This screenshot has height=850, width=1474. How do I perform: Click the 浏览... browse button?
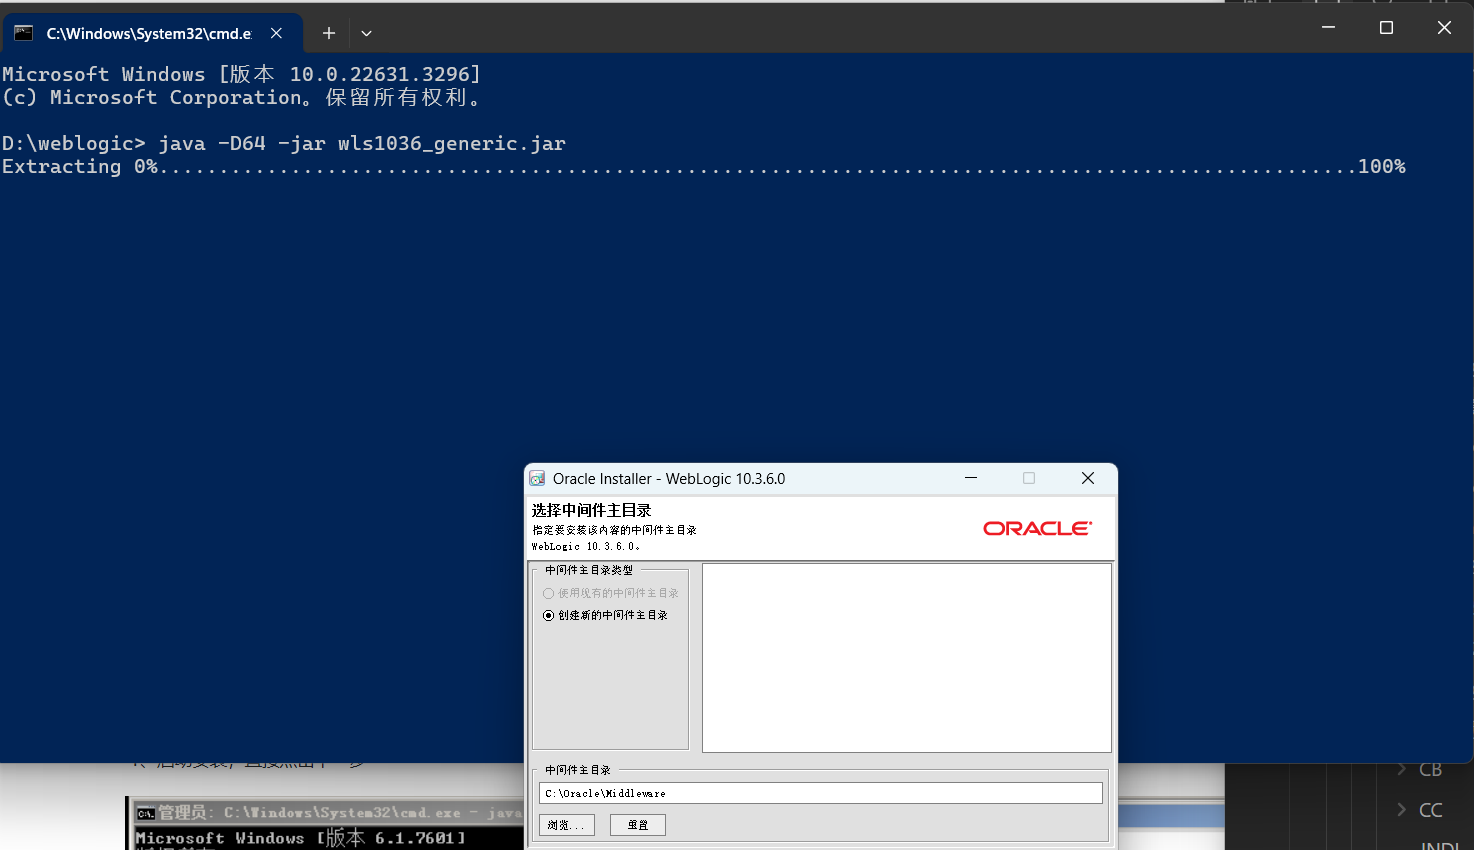click(x=567, y=825)
